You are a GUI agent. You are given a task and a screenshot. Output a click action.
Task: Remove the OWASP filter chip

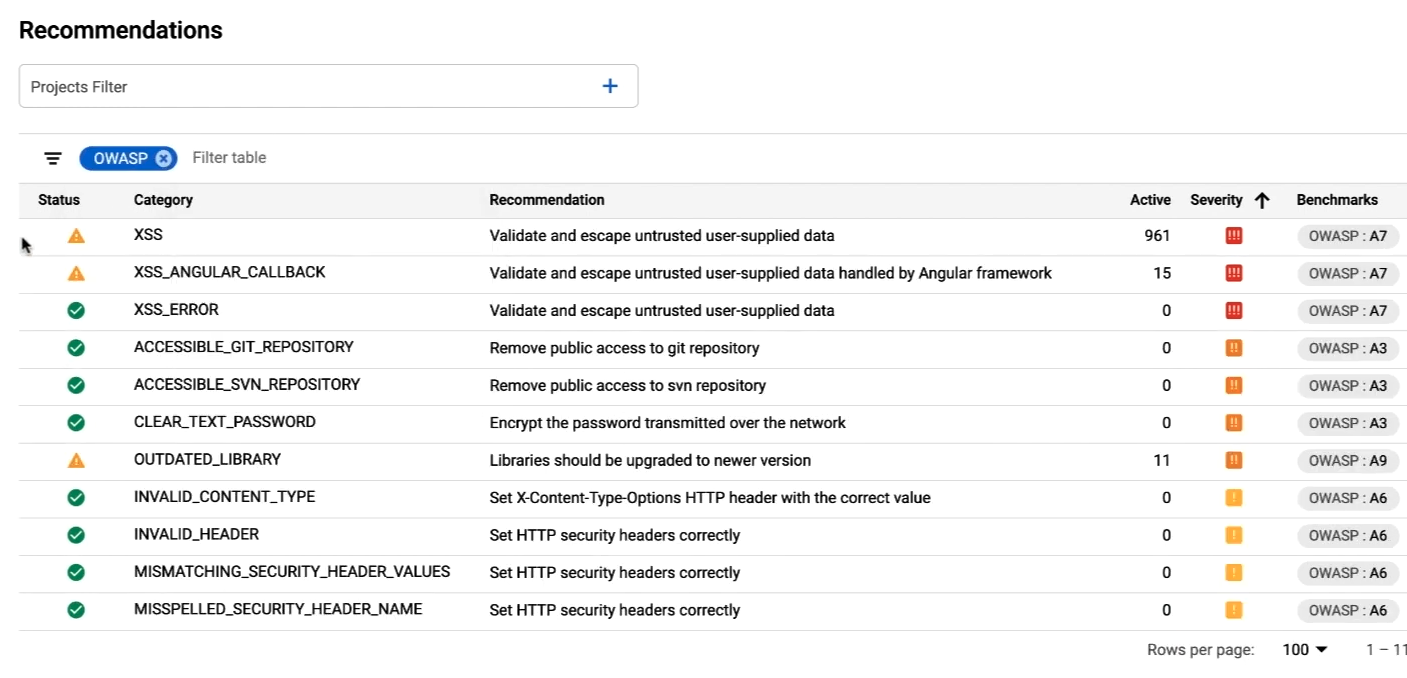click(163, 158)
